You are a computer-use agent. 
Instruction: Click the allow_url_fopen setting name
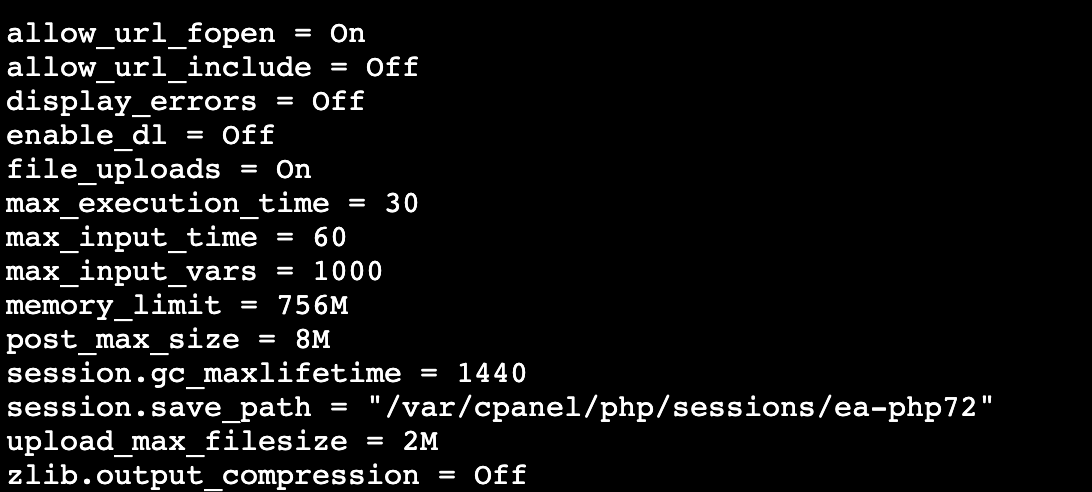(140, 33)
